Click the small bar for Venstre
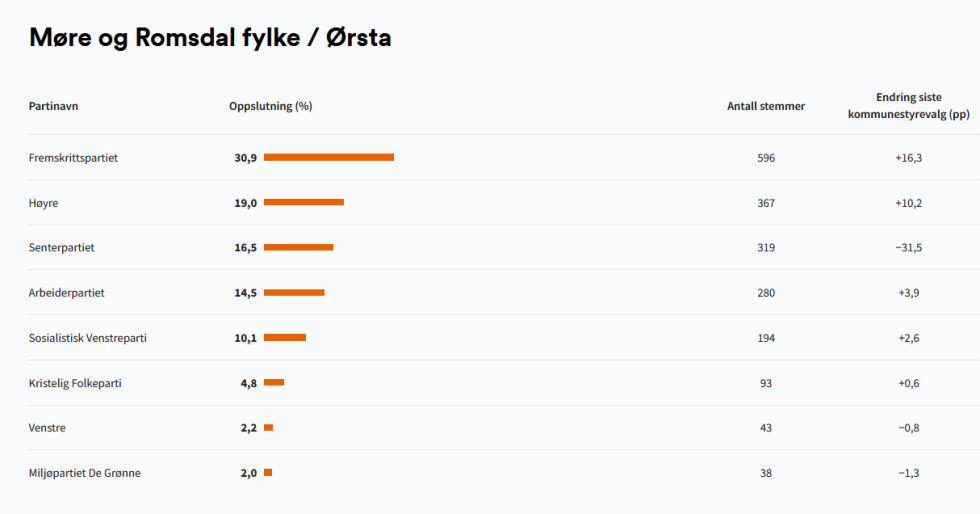980x514 pixels. [x=269, y=428]
